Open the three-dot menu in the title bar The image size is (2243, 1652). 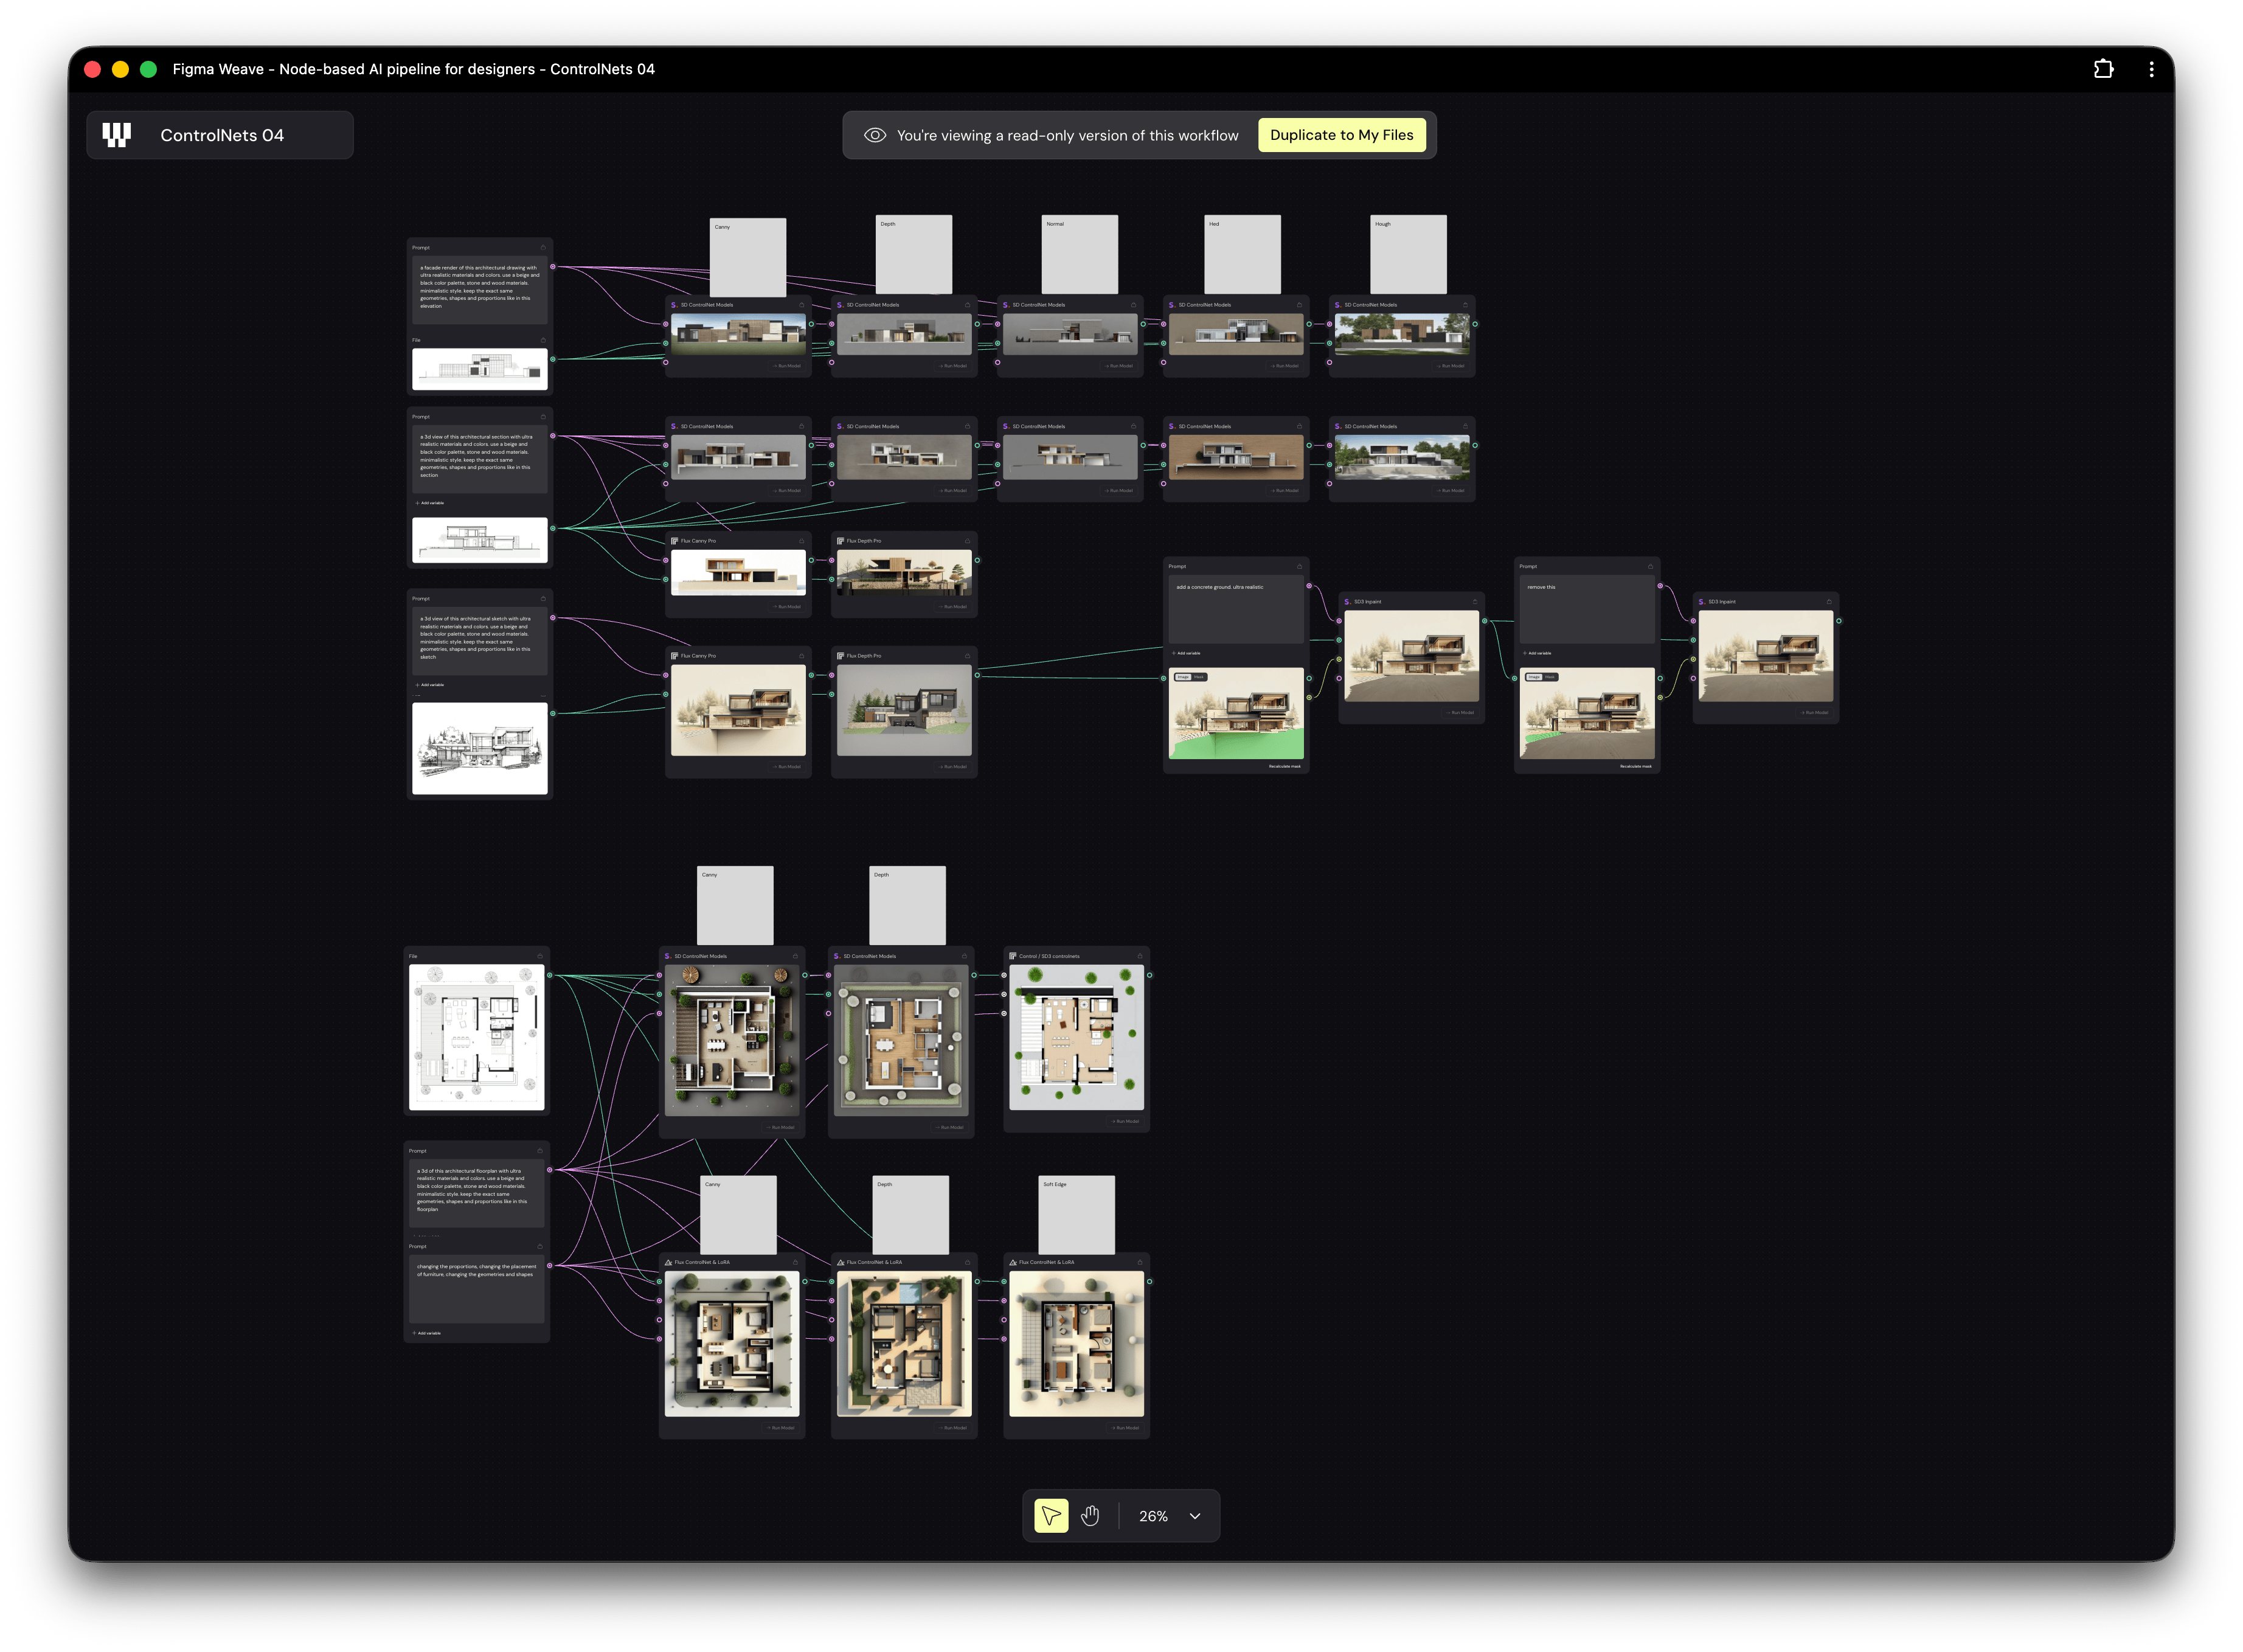[x=2152, y=68]
